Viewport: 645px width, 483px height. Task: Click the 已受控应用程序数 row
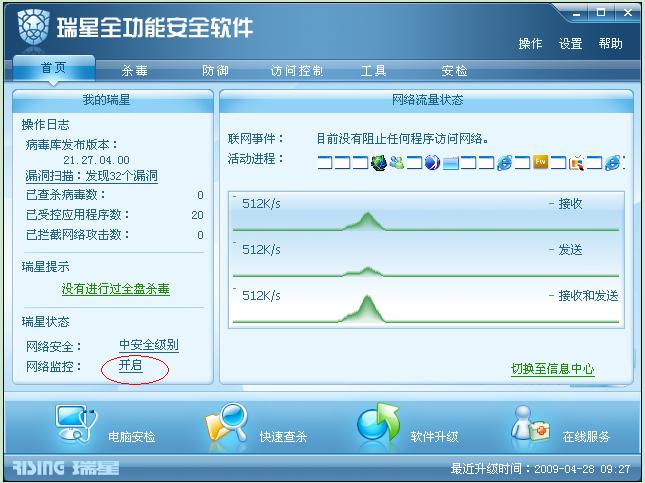pos(114,215)
